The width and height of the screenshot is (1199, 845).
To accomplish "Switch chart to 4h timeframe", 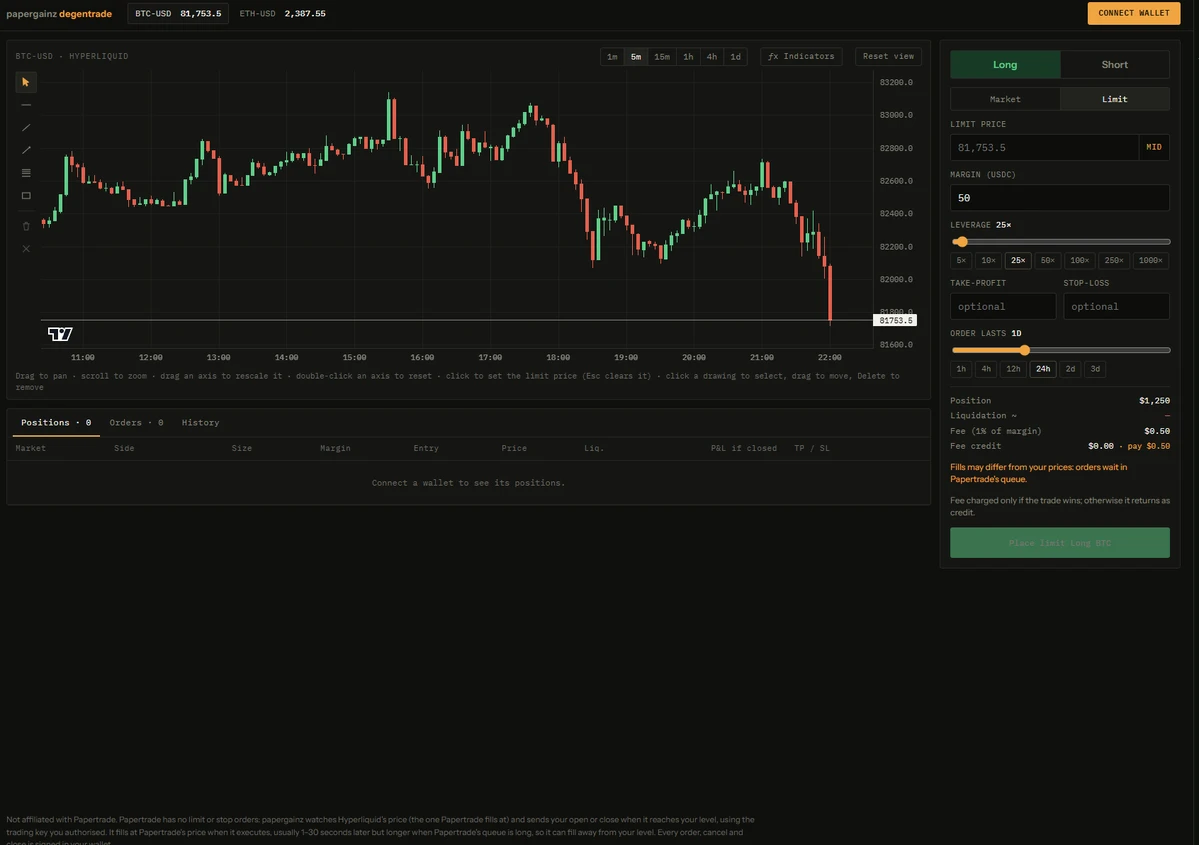I will point(712,57).
